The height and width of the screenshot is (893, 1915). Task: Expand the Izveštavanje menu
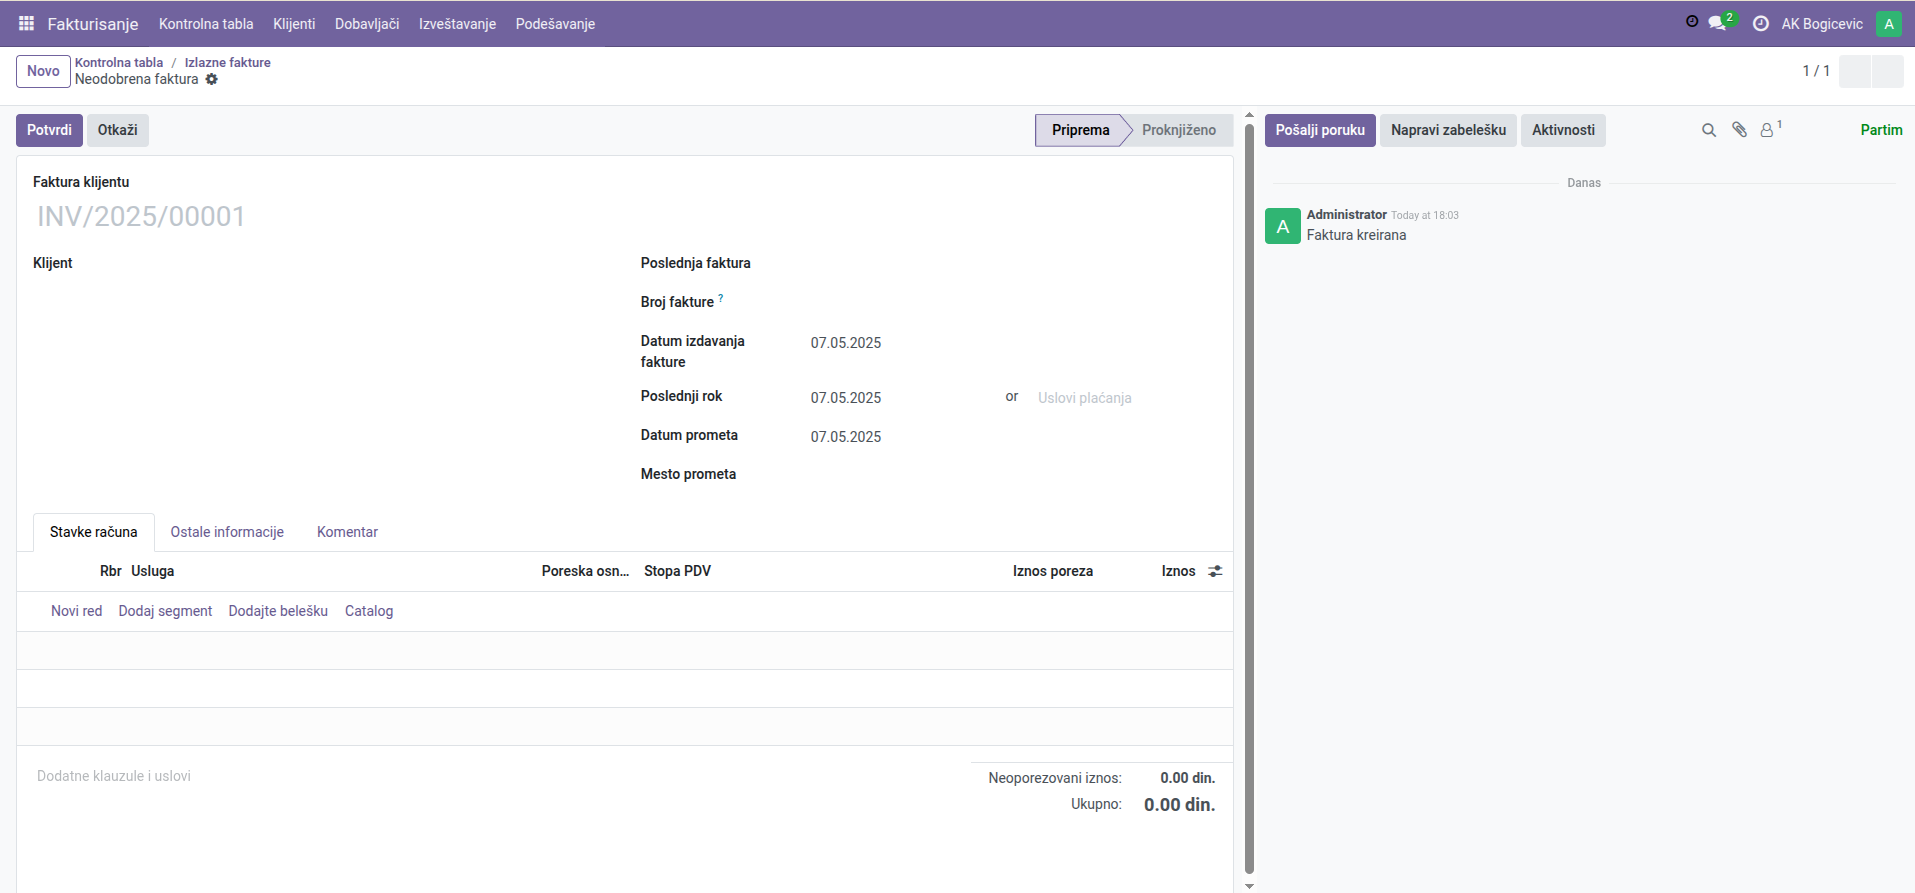point(457,24)
